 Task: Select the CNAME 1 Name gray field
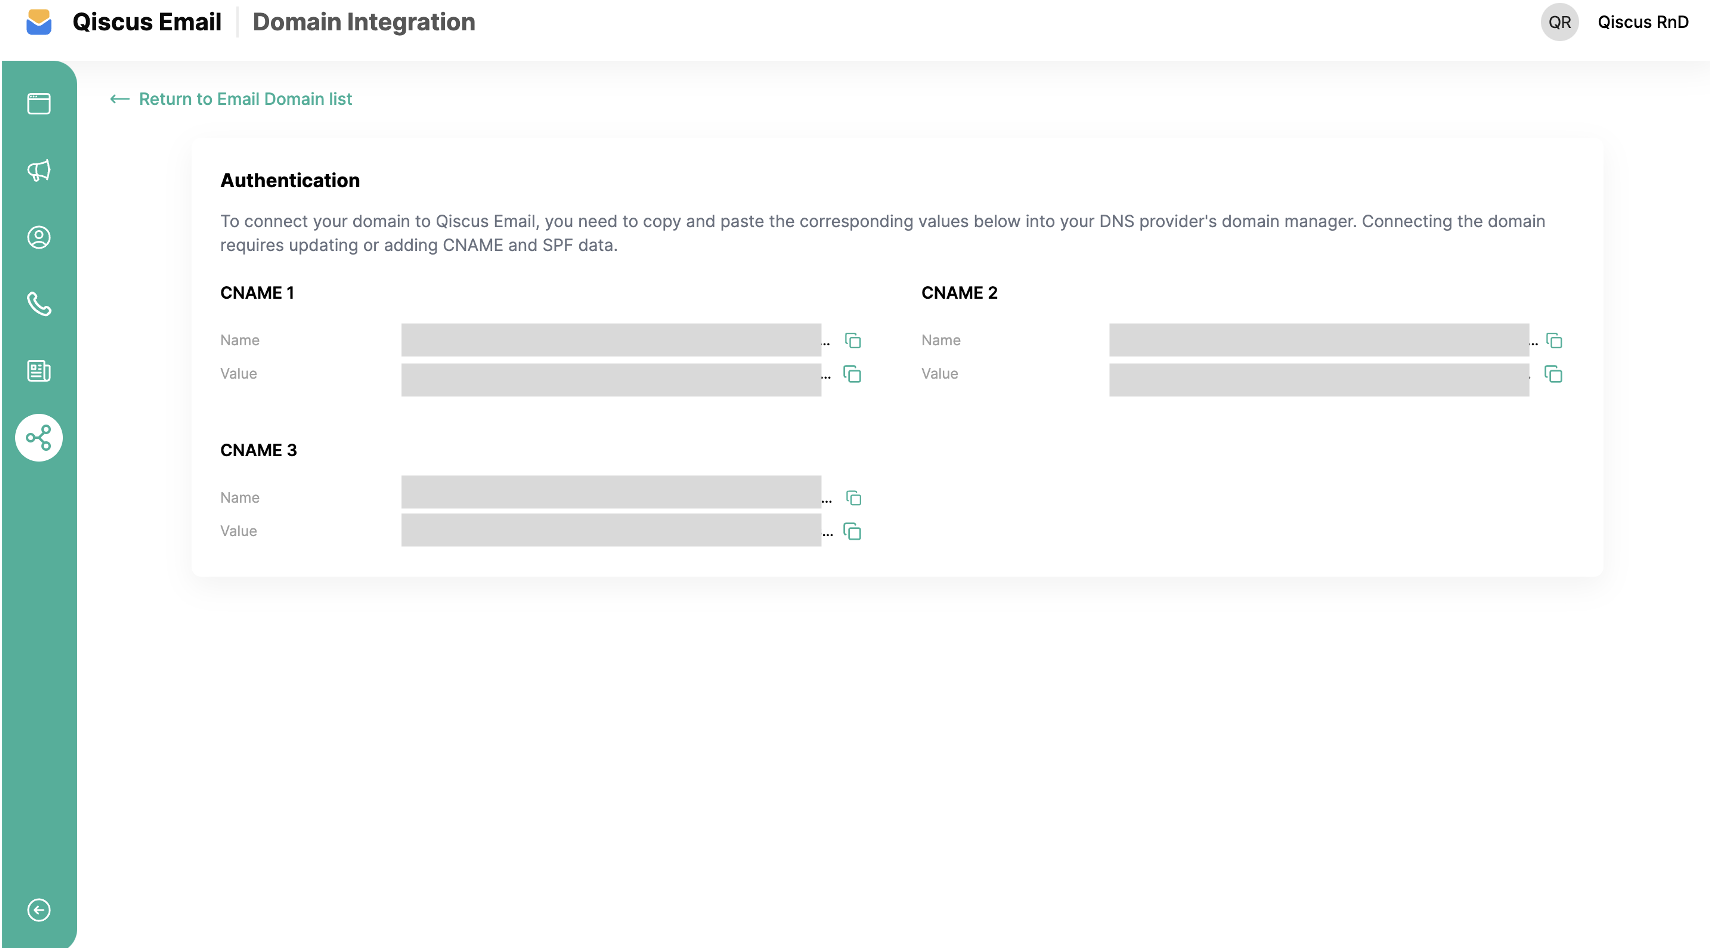click(x=611, y=340)
